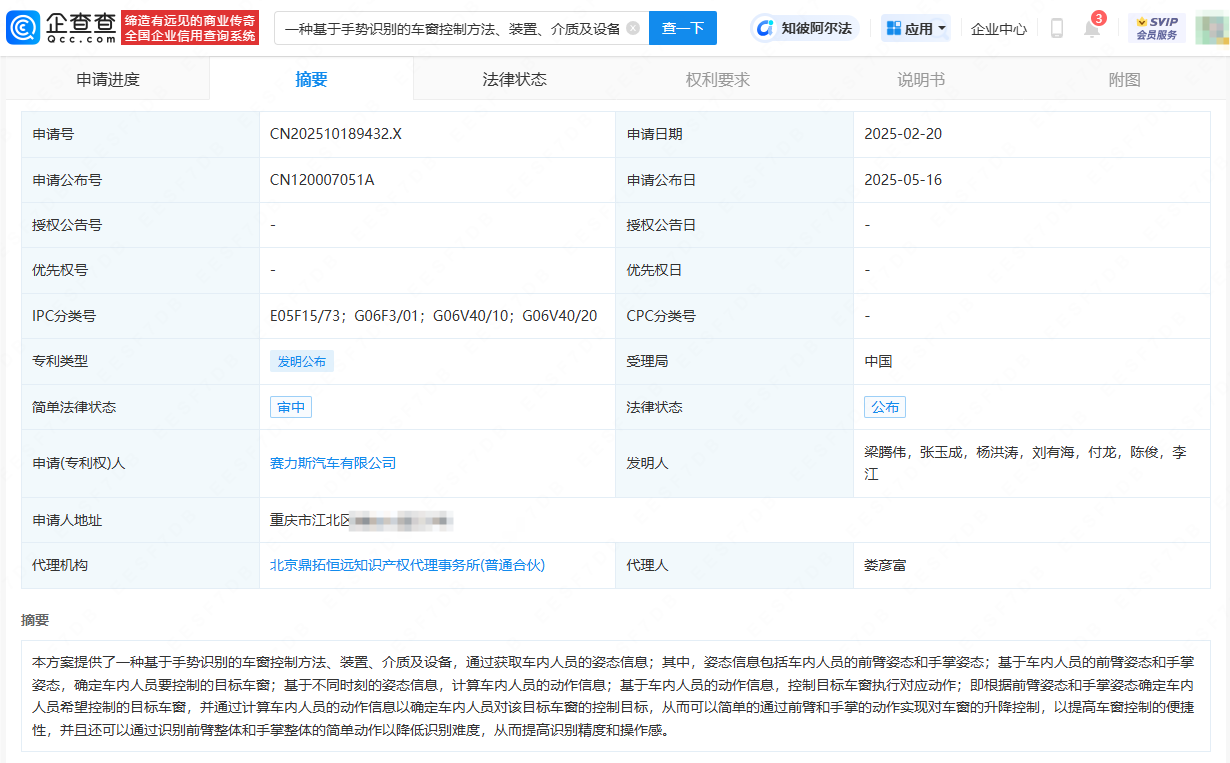Click the 公布 legal status tag
This screenshot has width=1230, height=763.
(x=885, y=407)
